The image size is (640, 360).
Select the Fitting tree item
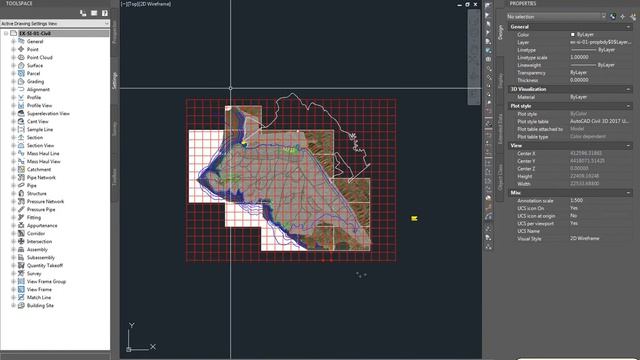click(34, 218)
